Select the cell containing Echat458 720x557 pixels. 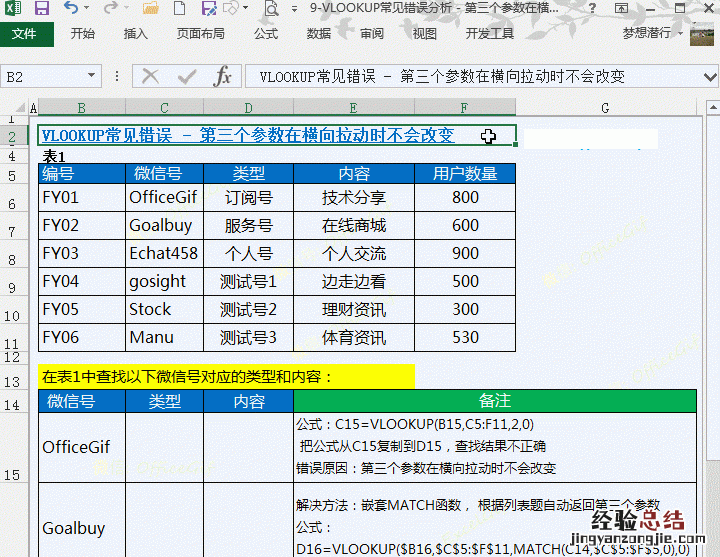pyautogui.click(x=164, y=254)
